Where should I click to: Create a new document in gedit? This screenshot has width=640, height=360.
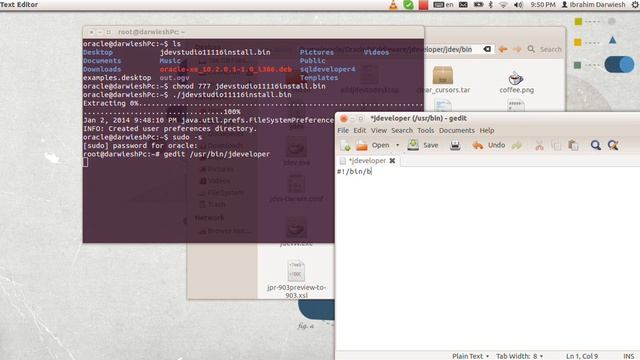345,145
